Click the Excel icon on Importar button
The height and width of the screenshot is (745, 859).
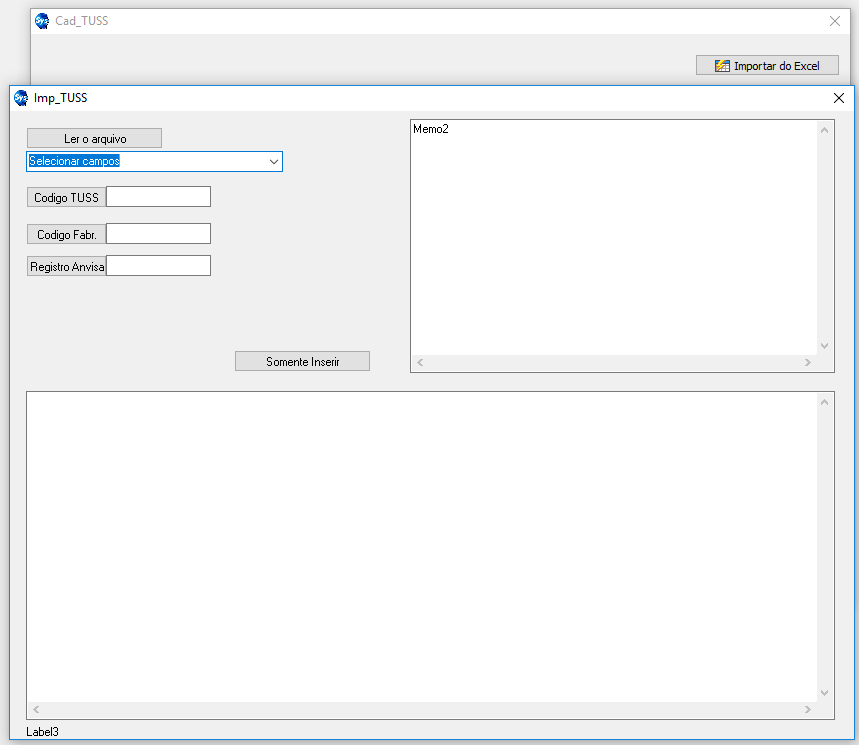722,66
